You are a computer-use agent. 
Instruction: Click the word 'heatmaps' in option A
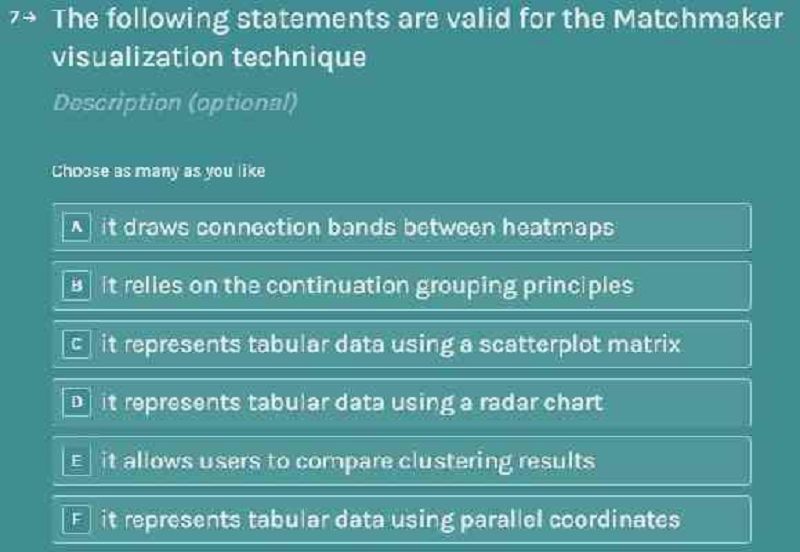(558, 228)
